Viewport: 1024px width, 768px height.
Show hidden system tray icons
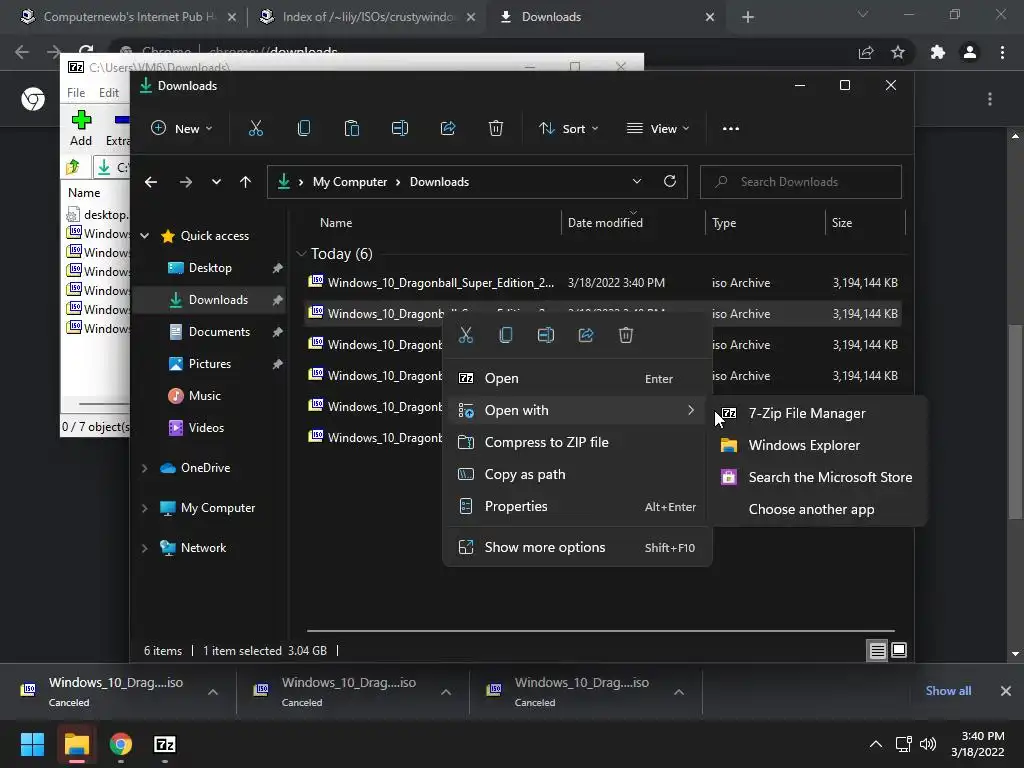tap(876, 744)
